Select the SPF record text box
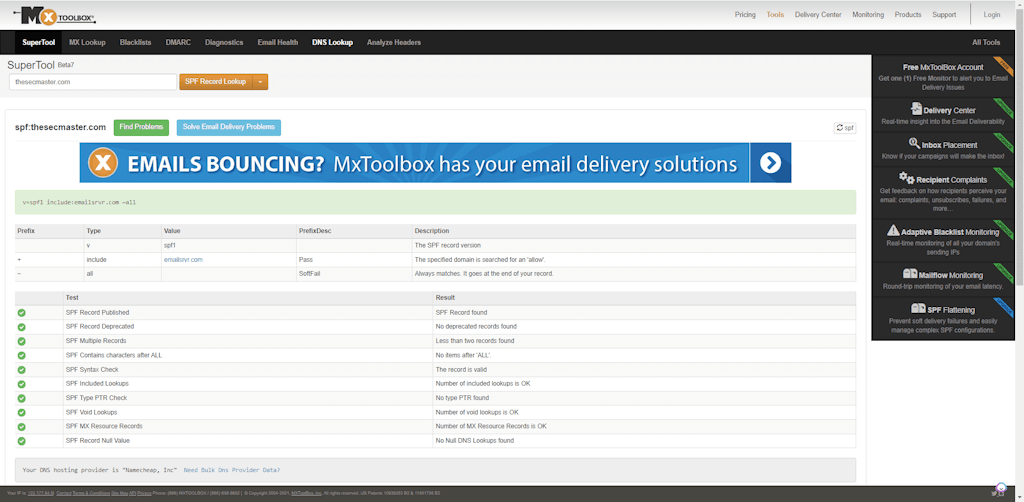Viewport: 1024px width, 502px height. pos(436,202)
